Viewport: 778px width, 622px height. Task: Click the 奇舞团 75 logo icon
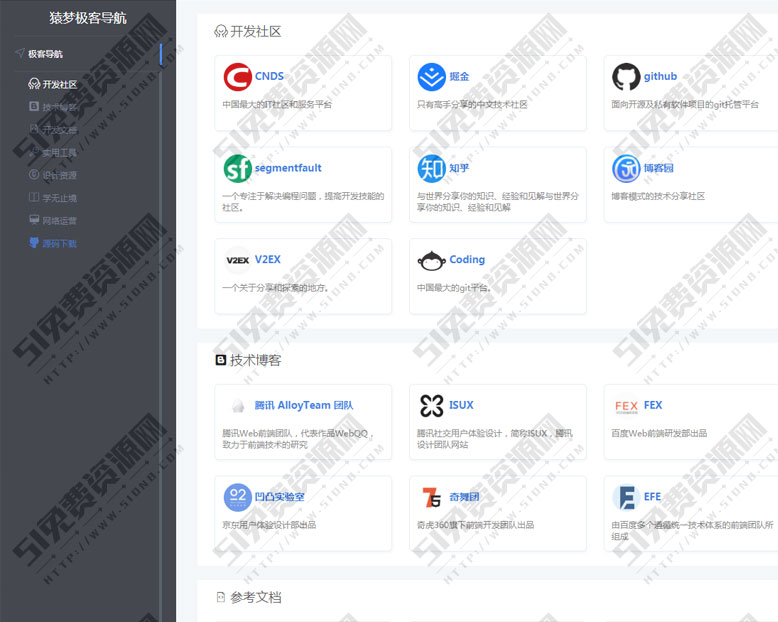point(432,498)
